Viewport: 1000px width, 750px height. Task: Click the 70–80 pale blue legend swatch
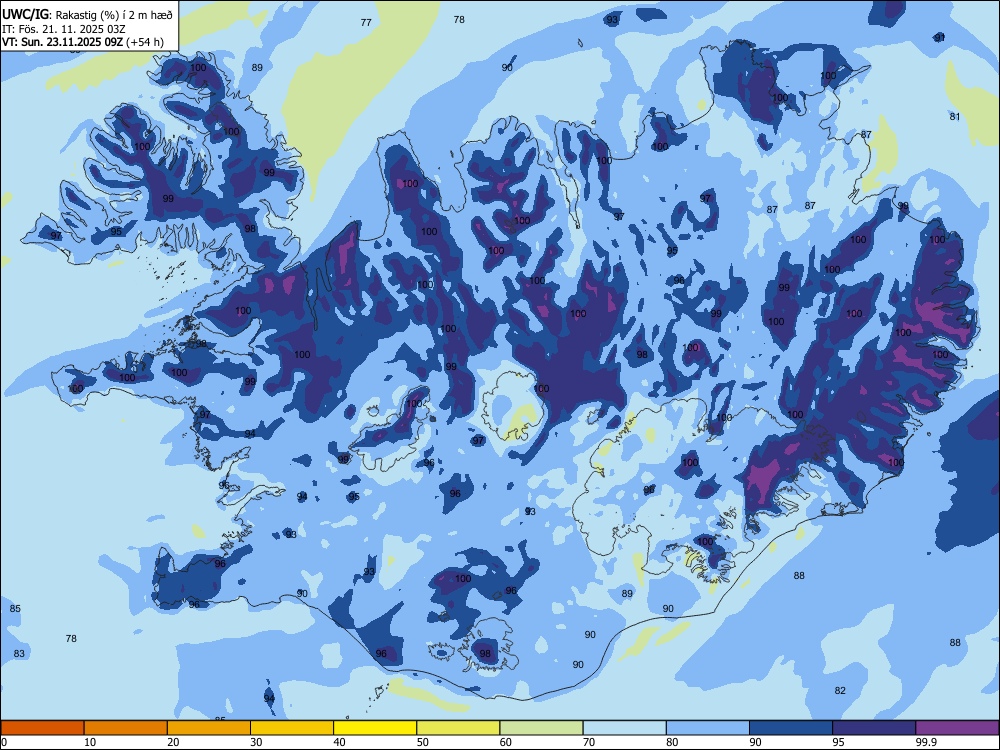tap(624, 728)
